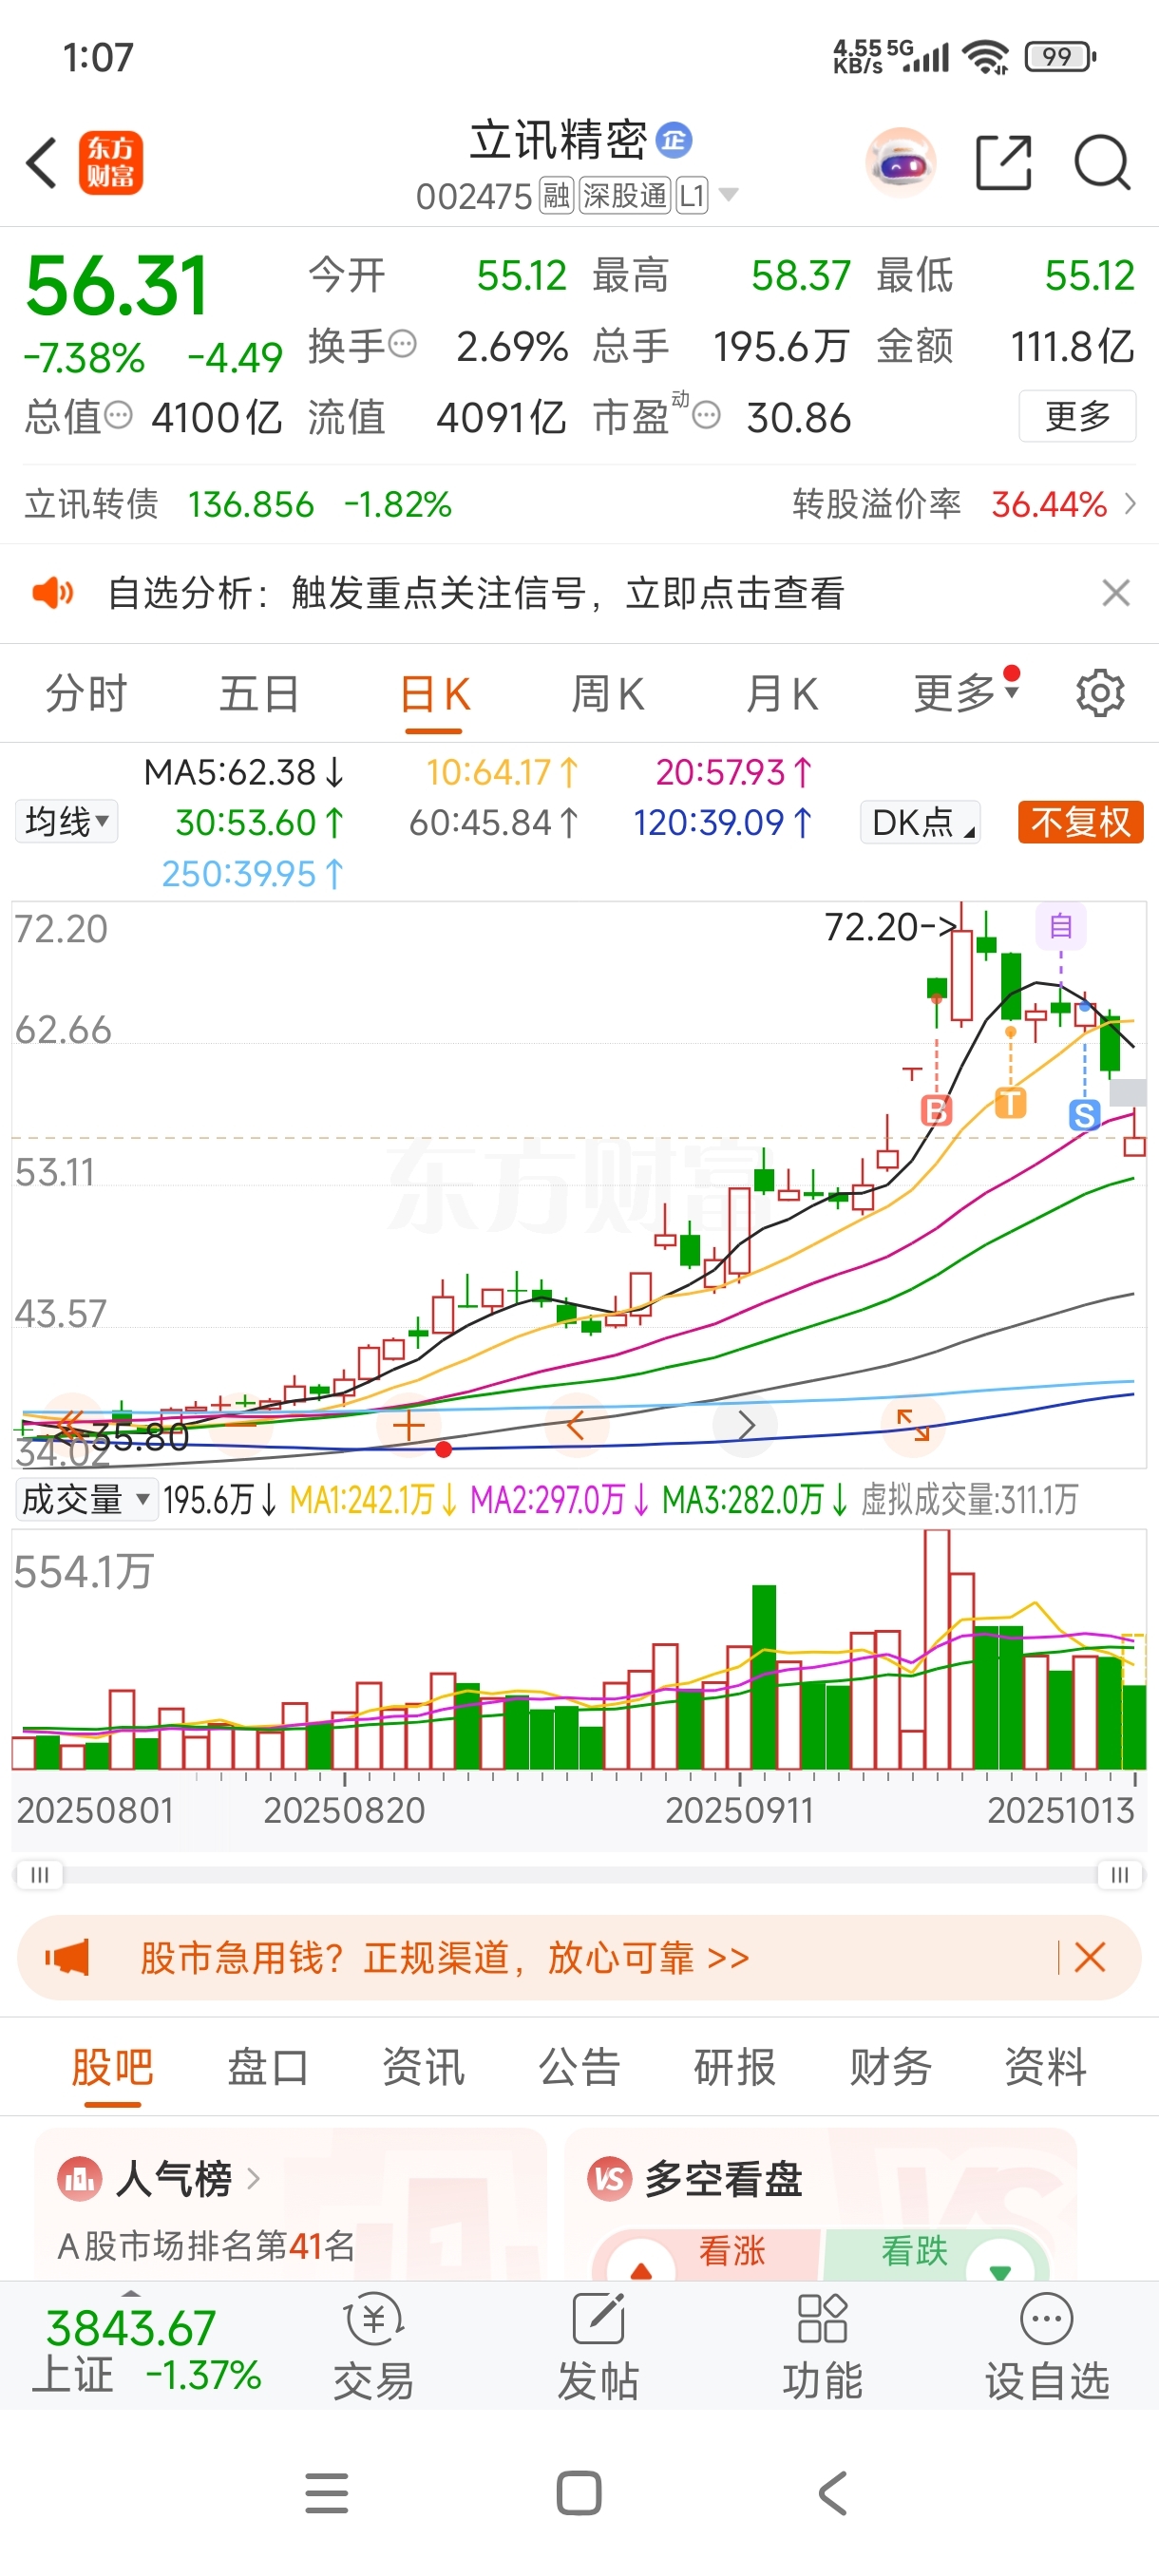Tap the 融 margin tag

pos(556,196)
